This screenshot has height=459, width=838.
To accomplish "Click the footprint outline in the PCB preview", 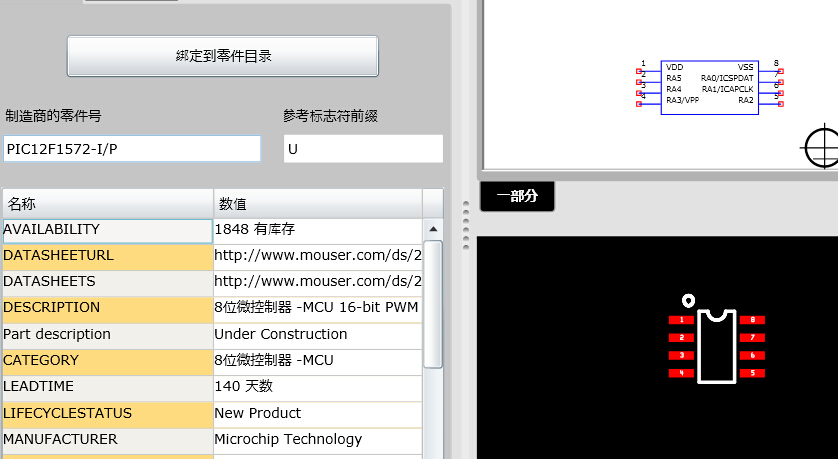I will [717, 346].
